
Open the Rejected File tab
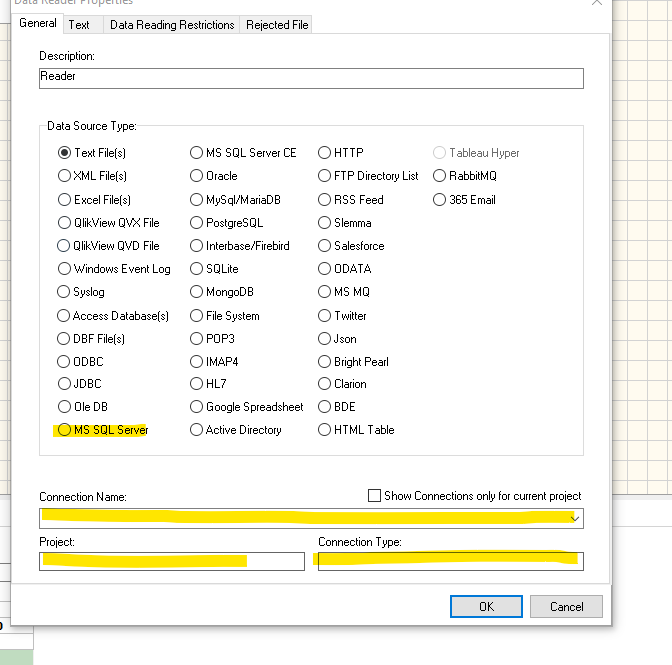click(x=277, y=25)
